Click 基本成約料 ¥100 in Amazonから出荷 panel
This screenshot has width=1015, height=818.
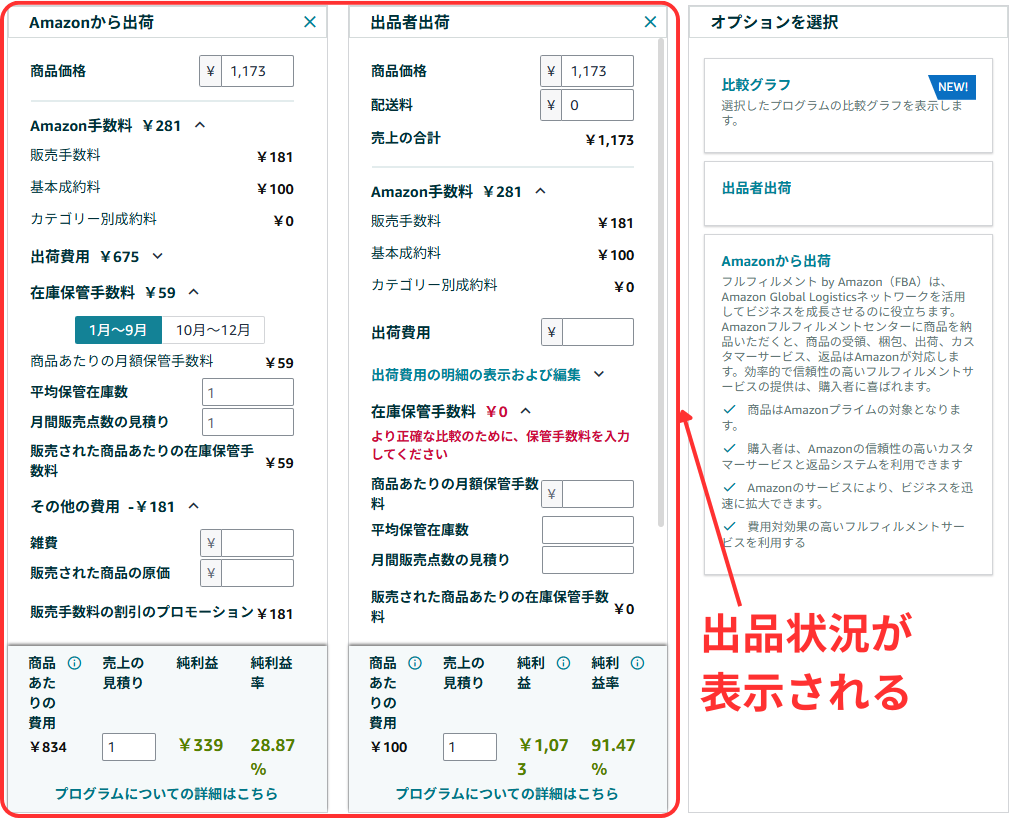pyautogui.click(x=162, y=188)
